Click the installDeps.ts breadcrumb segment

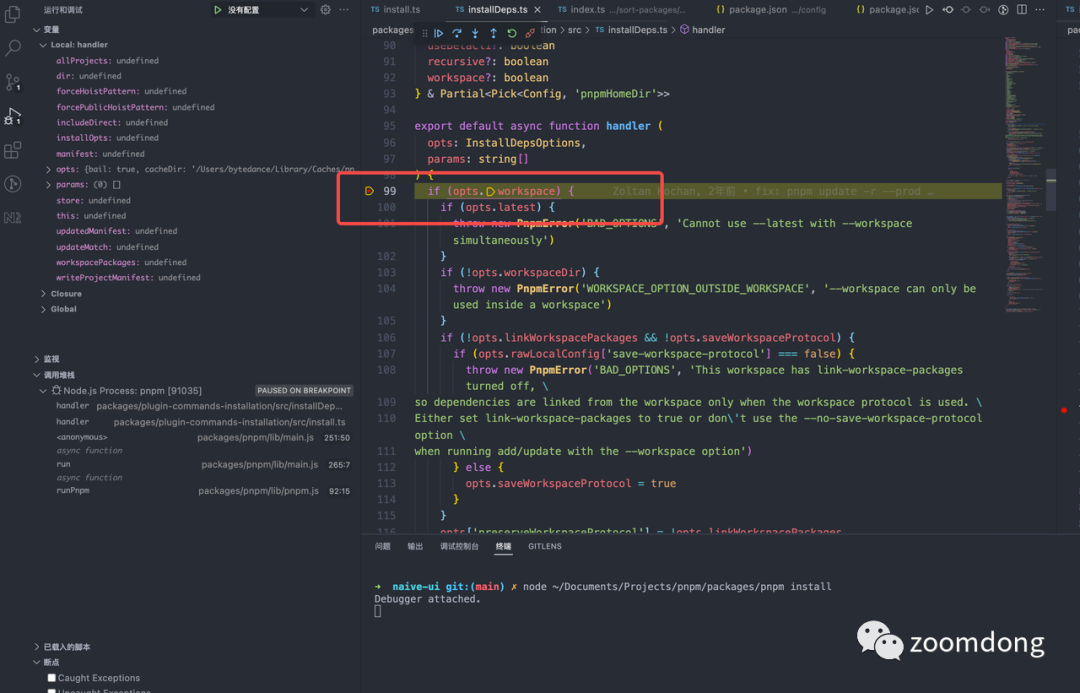point(631,30)
